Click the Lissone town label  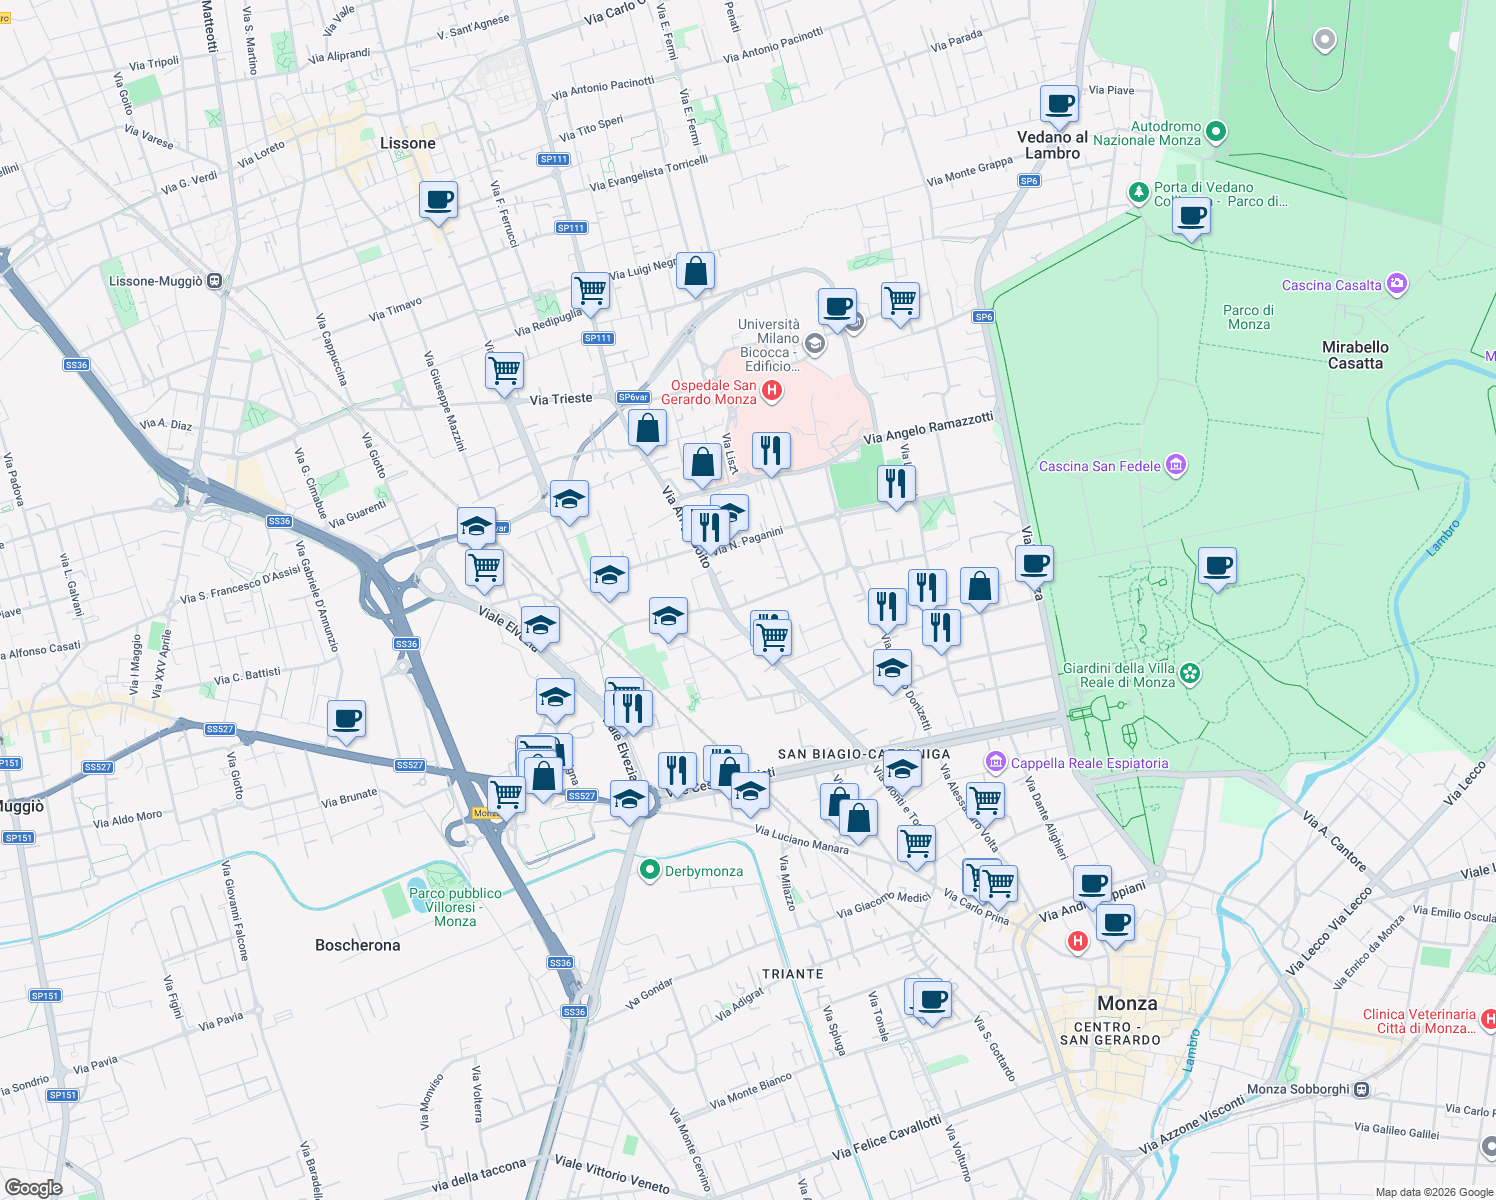[x=408, y=143]
